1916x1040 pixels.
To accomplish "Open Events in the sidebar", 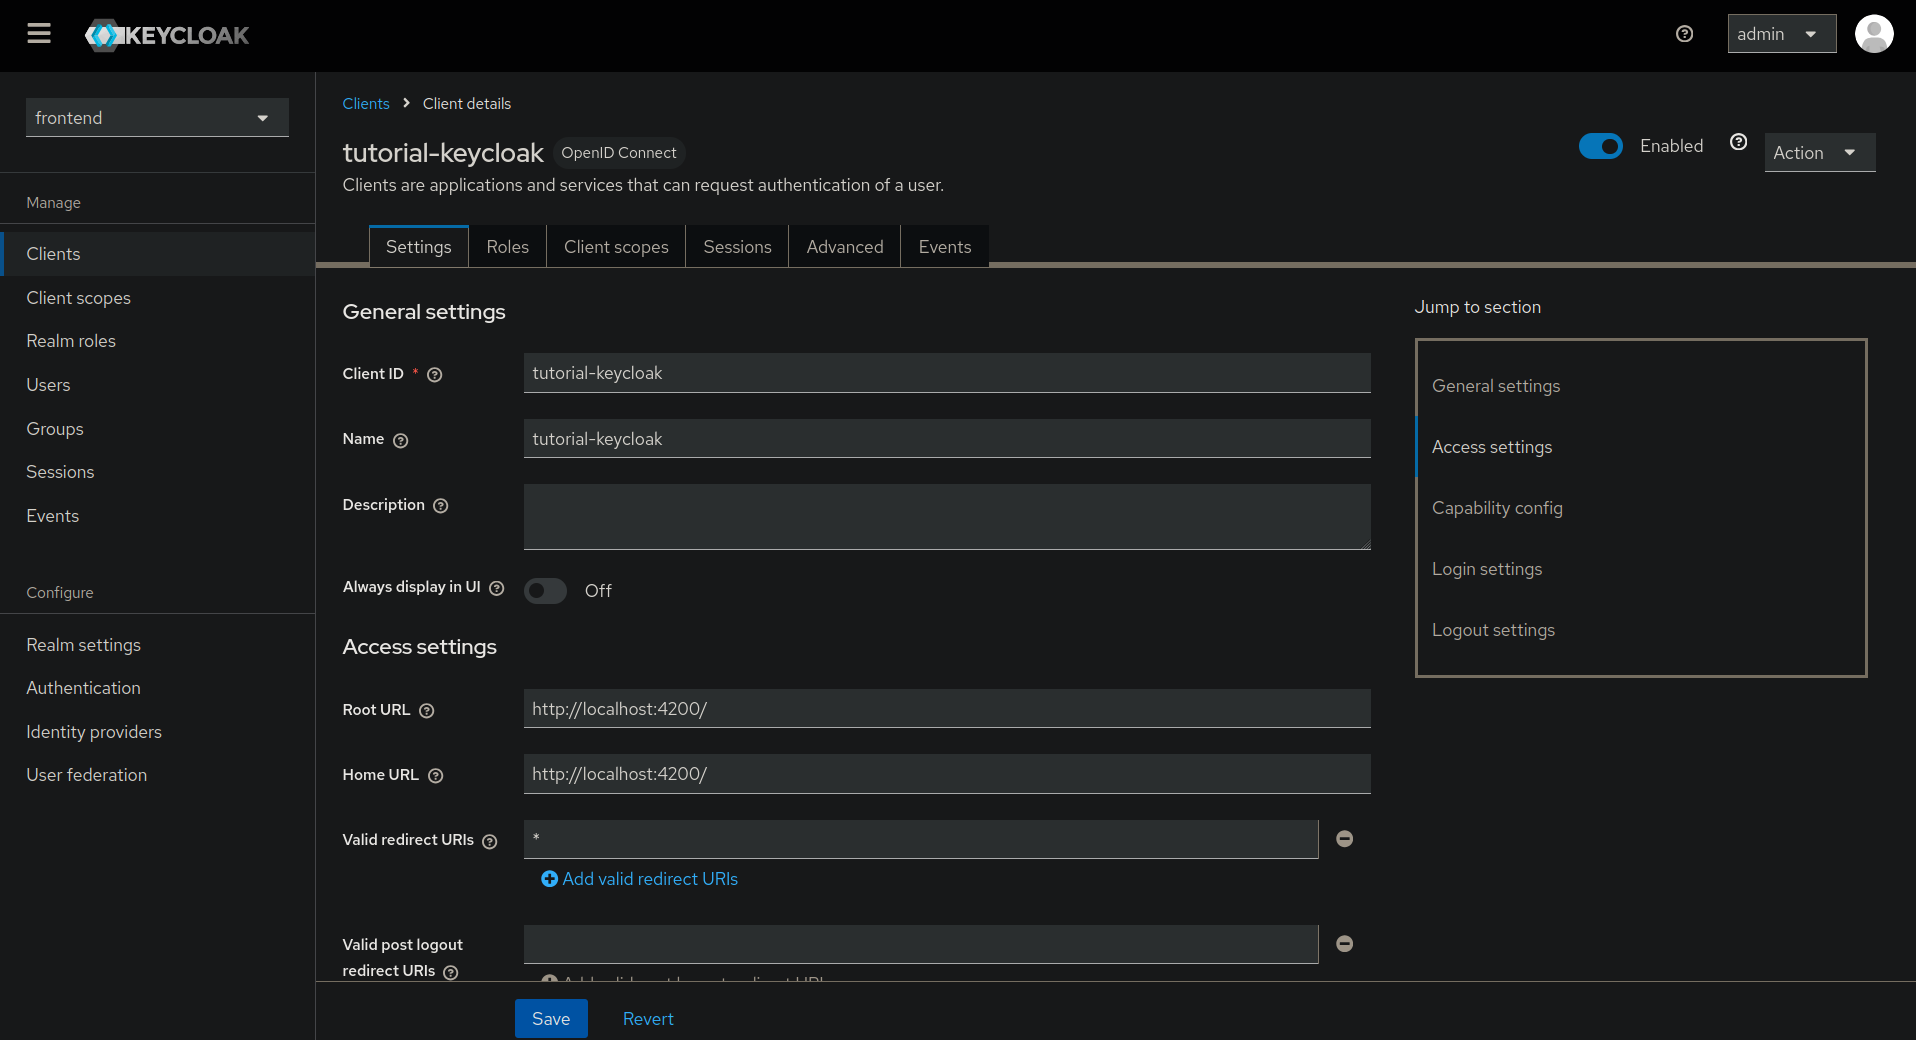I will click(157, 516).
